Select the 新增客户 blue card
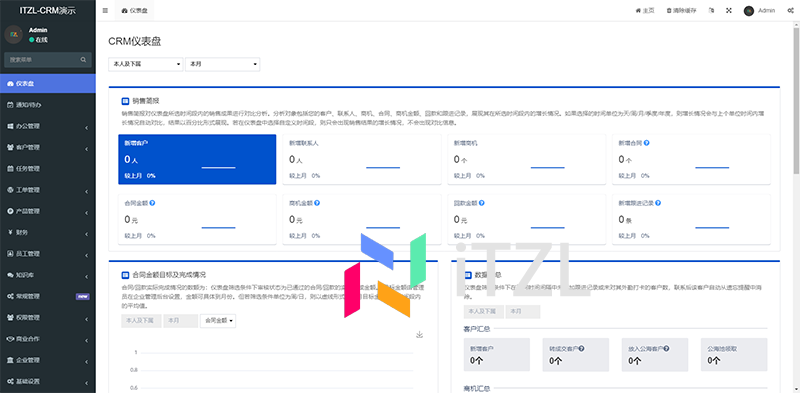Viewport: 800px width, 393px height. click(x=197, y=159)
